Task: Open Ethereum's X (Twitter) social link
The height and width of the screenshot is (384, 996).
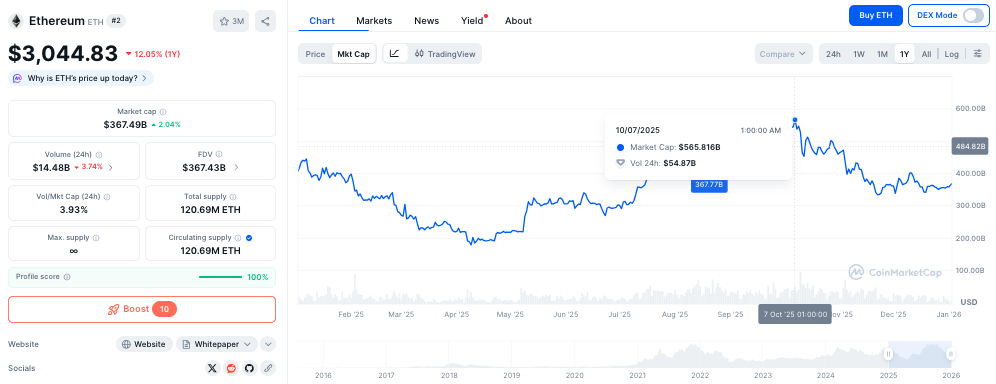Action: pyautogui.click(x=212, y=368)
